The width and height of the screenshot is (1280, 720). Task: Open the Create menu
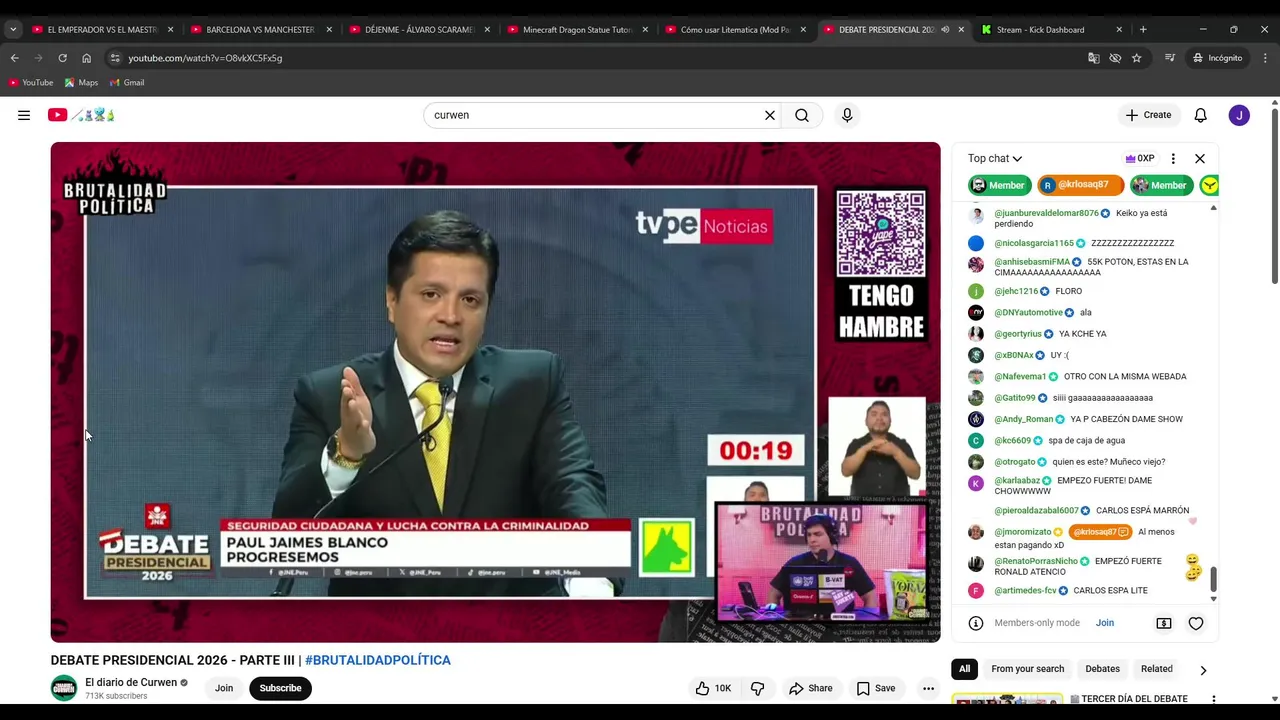coord(1148,115)
